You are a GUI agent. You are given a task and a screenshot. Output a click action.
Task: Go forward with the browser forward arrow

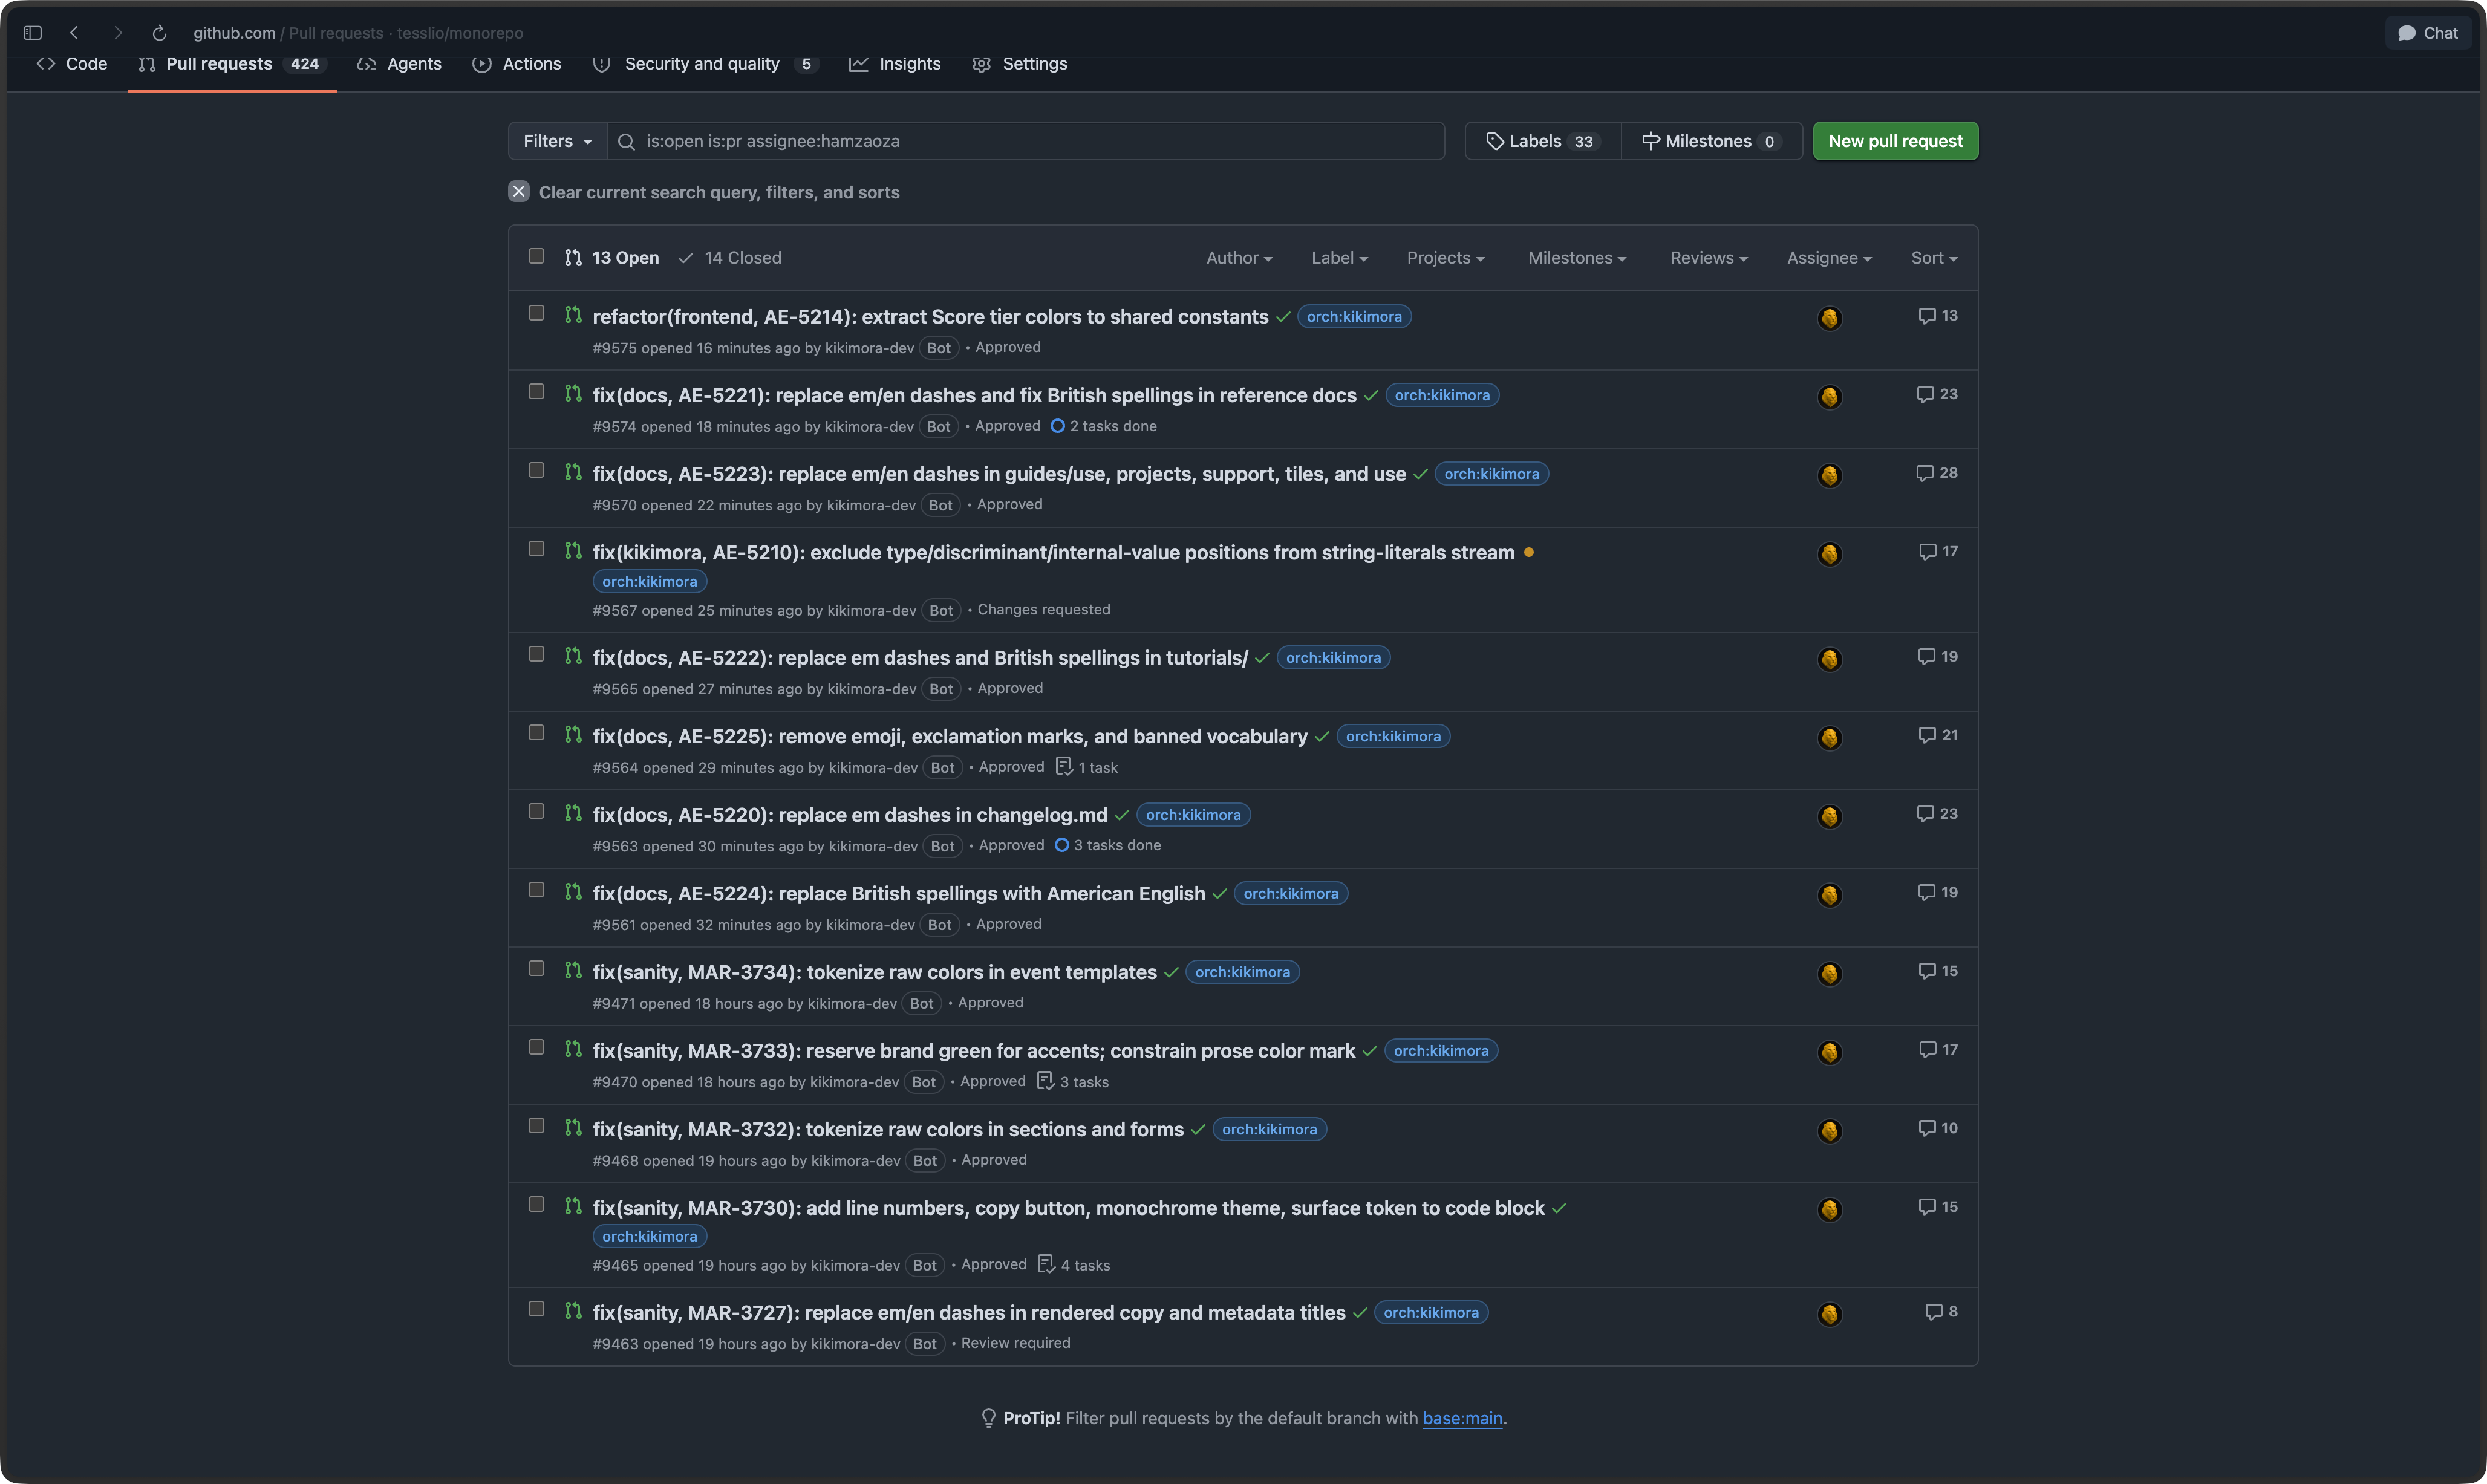click(x=118, y=33)
